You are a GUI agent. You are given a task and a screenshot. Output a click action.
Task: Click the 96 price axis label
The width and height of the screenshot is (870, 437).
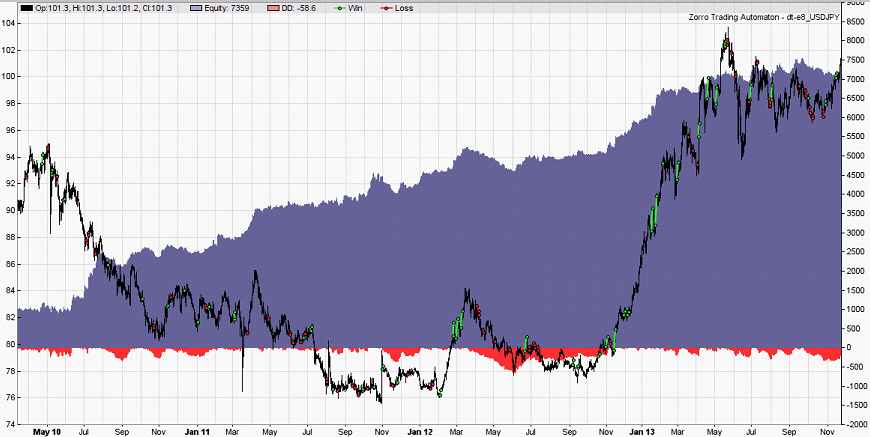[9, 131]
